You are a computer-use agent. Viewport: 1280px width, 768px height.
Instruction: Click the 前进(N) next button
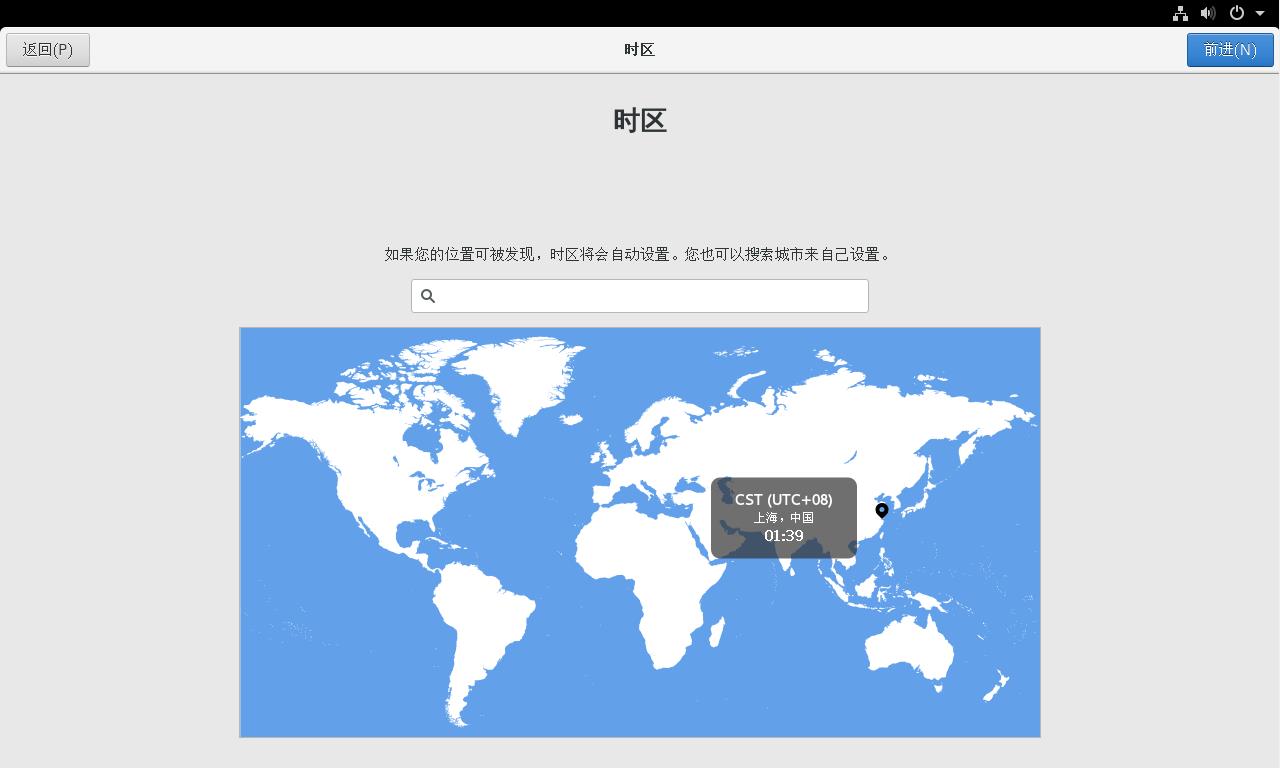point(1230,50)
